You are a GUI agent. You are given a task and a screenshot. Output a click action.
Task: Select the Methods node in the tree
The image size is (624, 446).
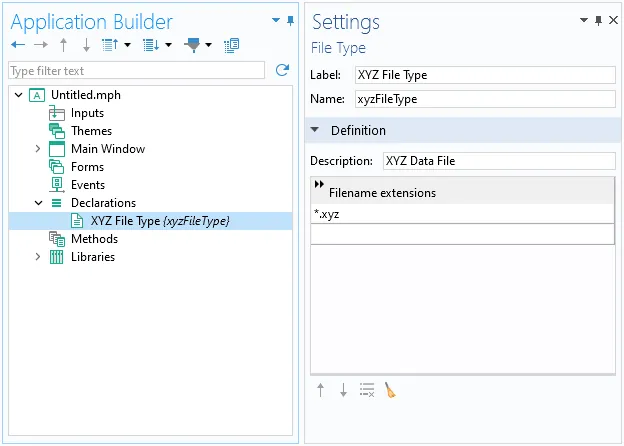pyautogui.click(x=94, y=239)
